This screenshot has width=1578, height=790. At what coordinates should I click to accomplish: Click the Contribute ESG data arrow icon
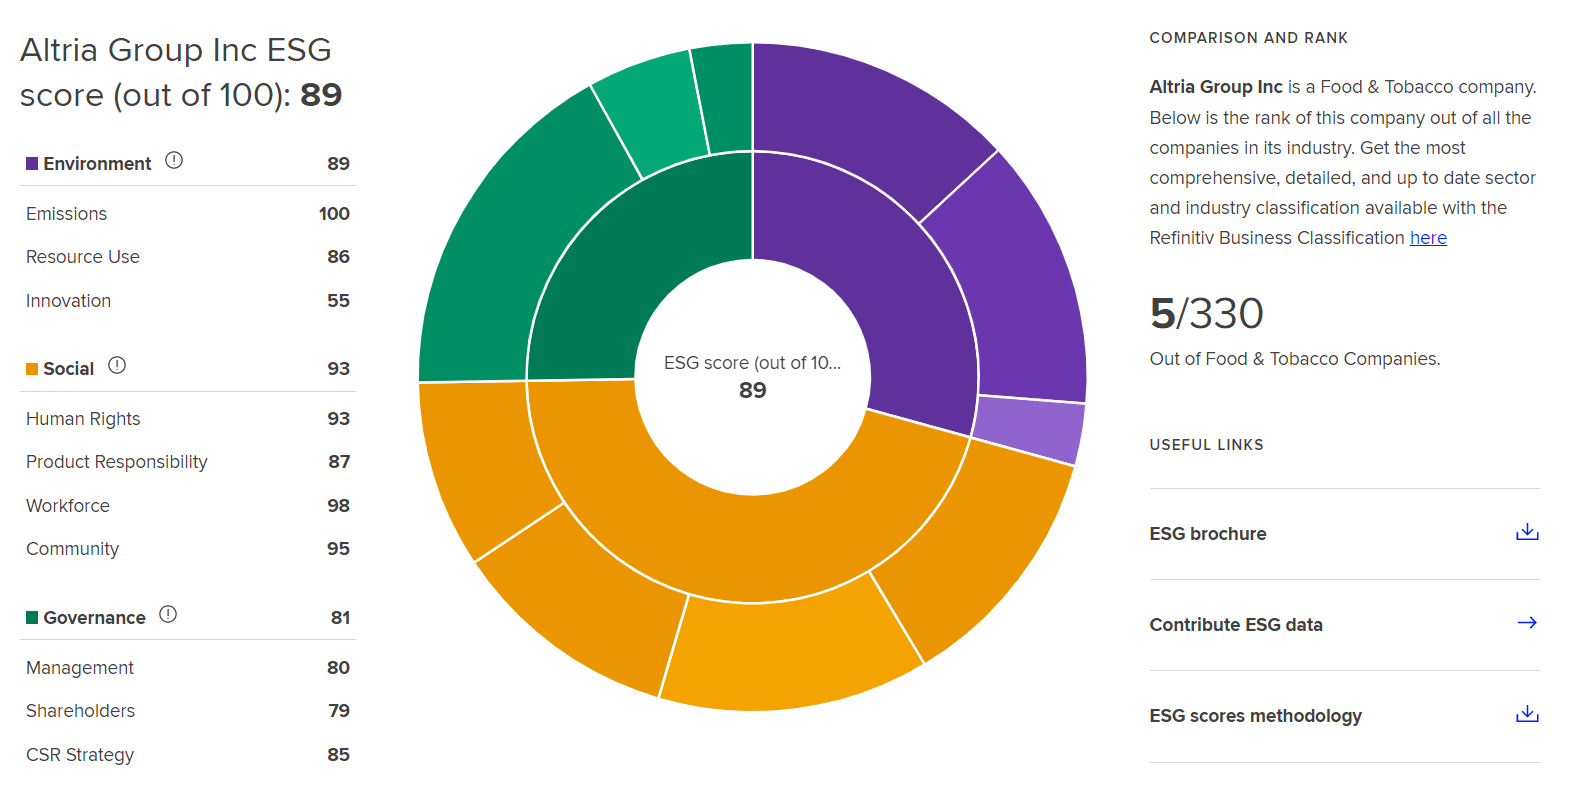[1527, 623]
